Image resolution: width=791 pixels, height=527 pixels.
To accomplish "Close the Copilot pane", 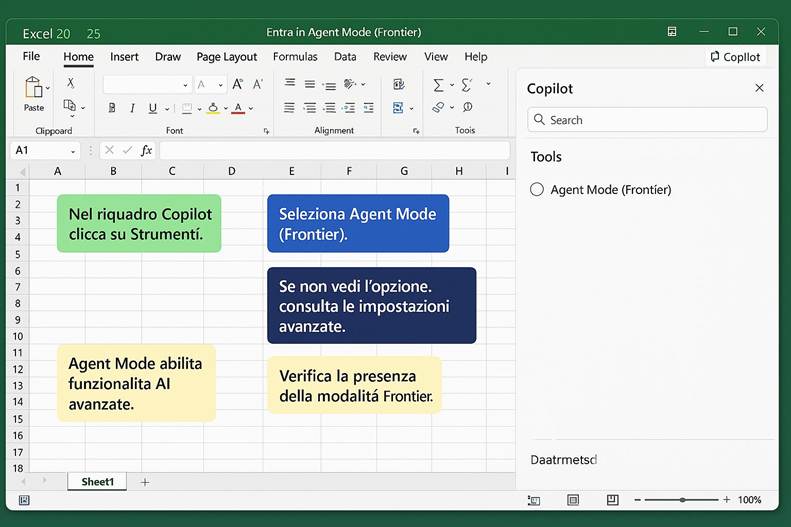I will 759,88.
